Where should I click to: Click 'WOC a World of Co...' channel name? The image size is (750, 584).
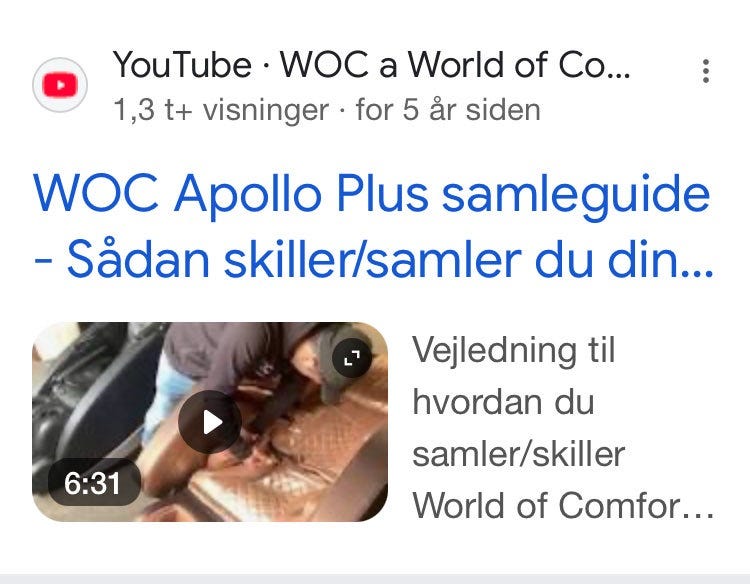point(455,65)
